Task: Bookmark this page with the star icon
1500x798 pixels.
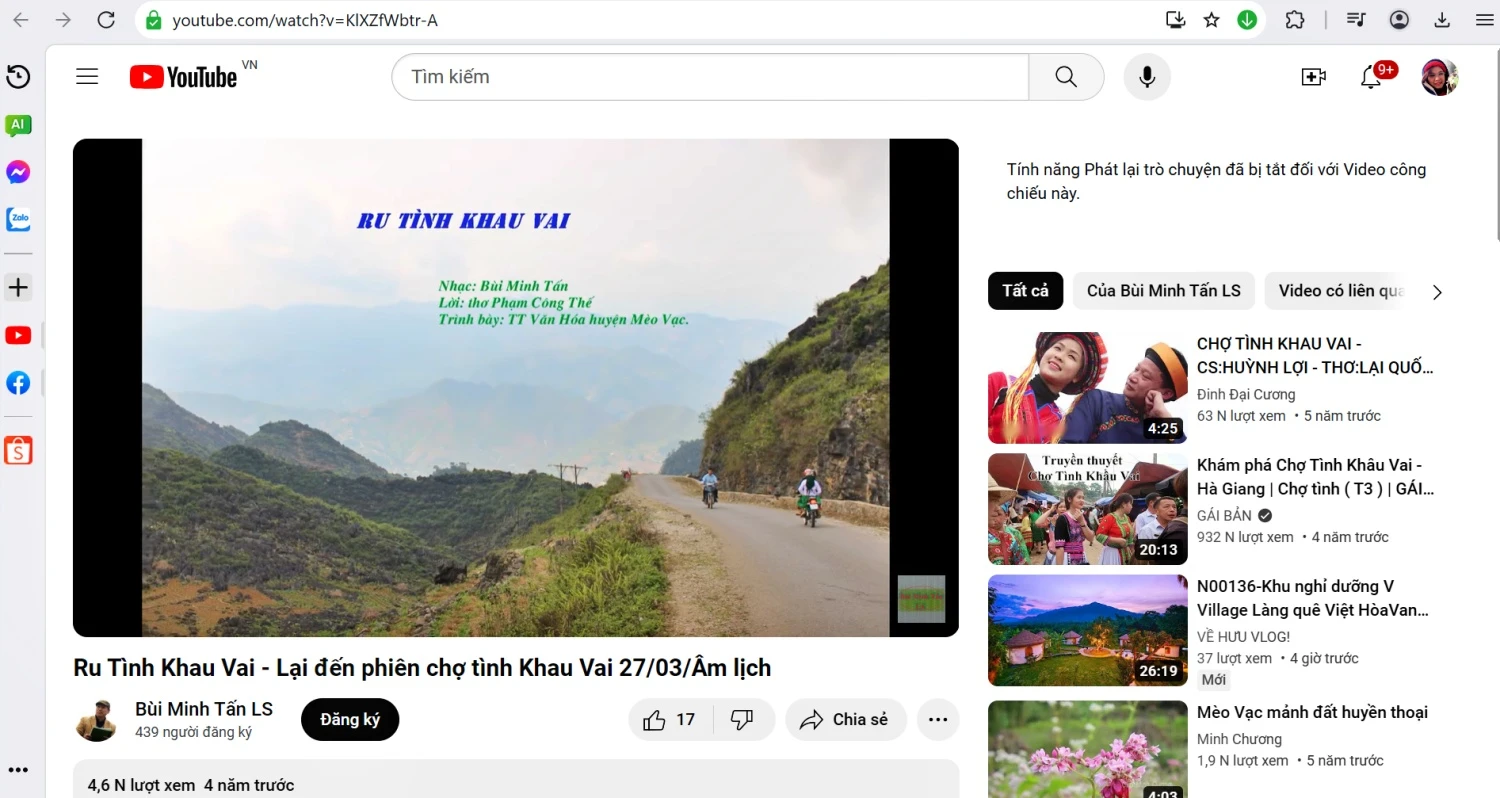Action: (1211, 20)
